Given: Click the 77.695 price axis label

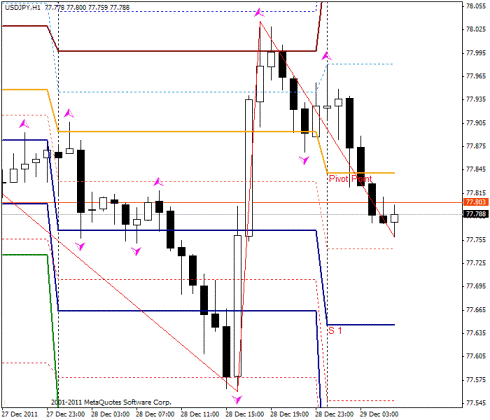Looking at the screenshot, I should coord(476,286).
